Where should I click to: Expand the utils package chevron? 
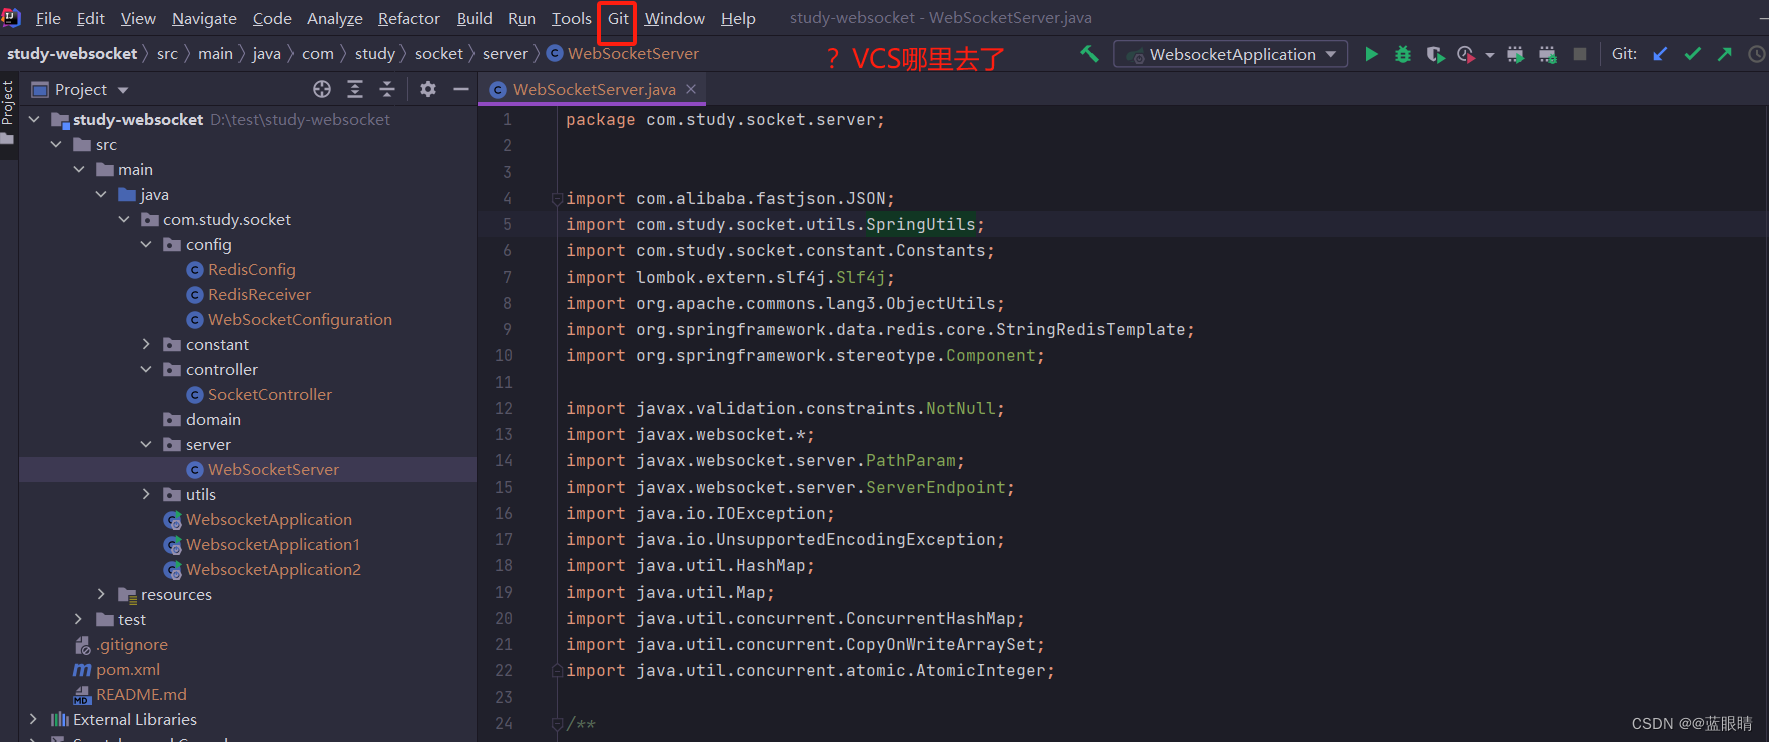146,494
